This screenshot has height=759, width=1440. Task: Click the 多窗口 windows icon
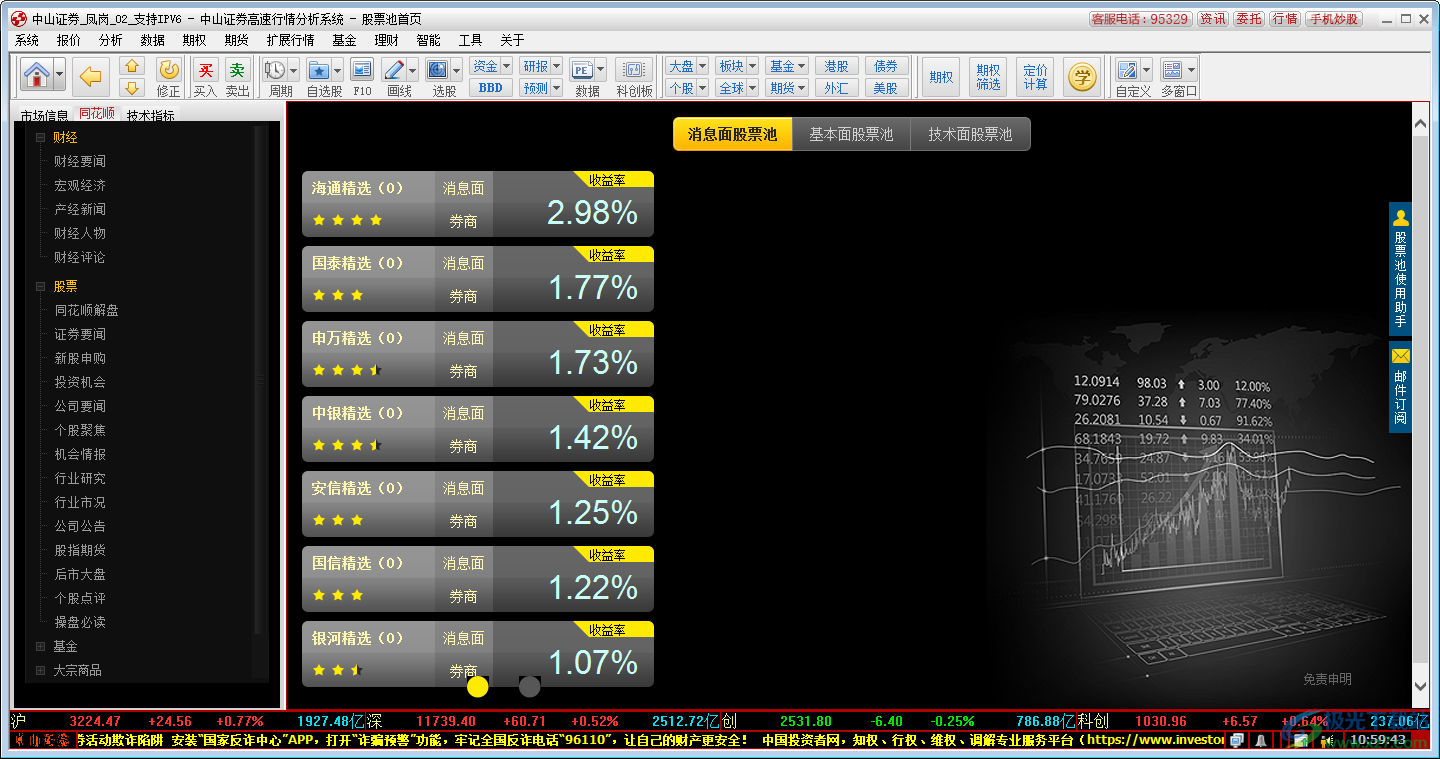pos(1172,70)
